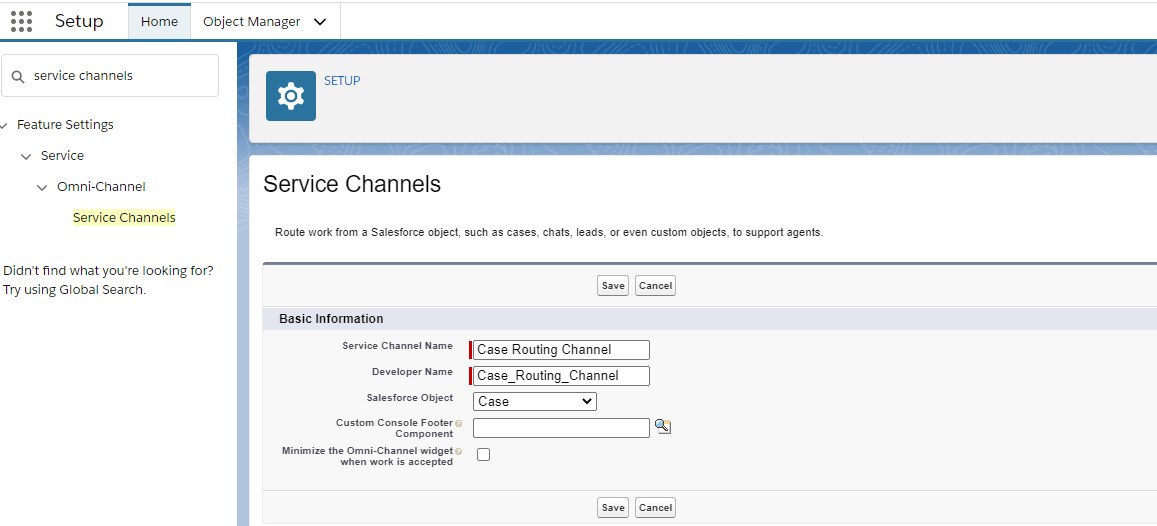Image resolution: width=1157 pixels, height=526 pixels.
Task: Open the App Launcher grid icon
Action: click(x=21, y=21)
